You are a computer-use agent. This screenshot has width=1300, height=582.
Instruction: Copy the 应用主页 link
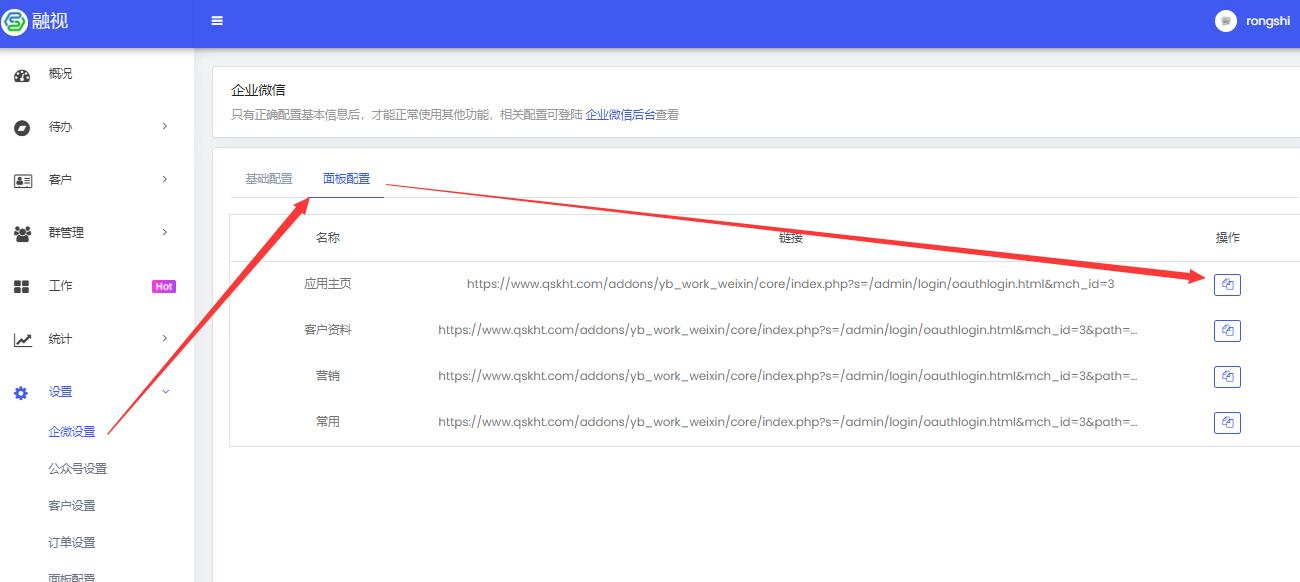coord(1227,285)
